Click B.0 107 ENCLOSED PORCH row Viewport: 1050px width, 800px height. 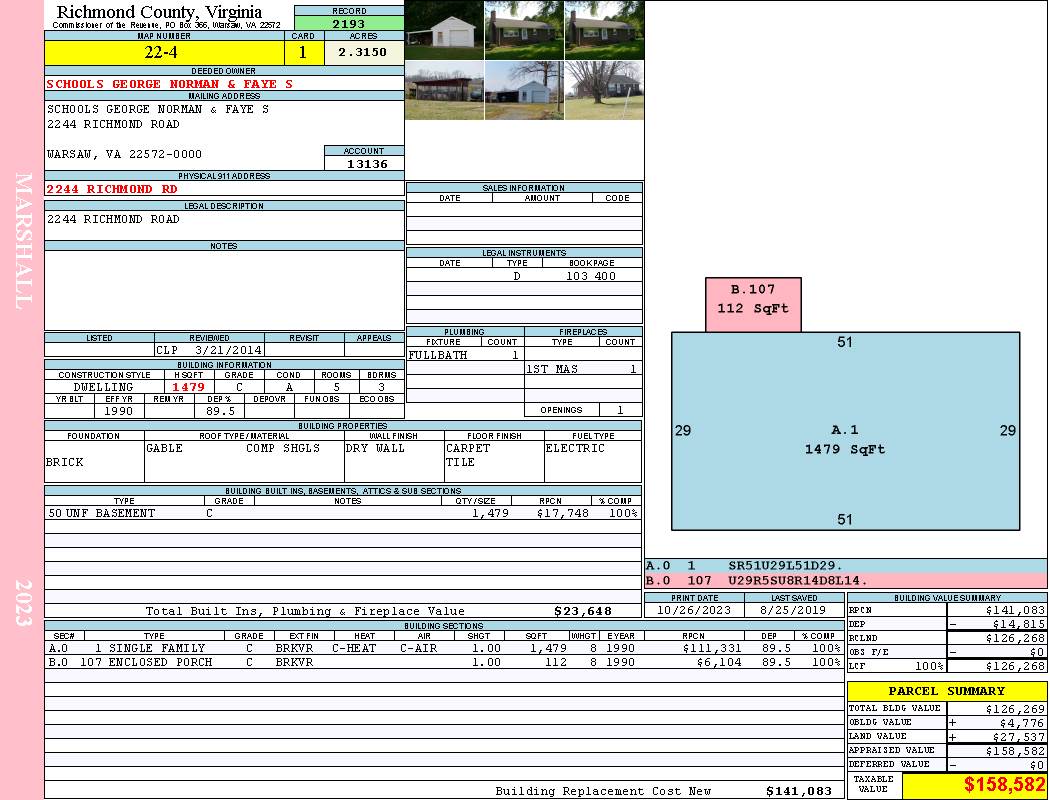coord(444,662)
